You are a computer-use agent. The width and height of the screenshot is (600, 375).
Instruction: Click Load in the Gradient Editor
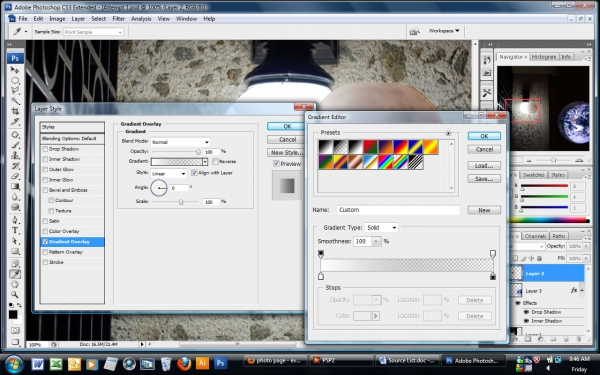[484, 166]
